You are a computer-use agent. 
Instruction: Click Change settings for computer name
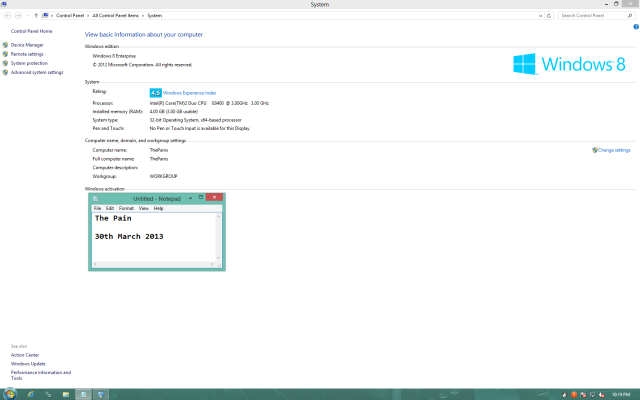pos(614,150)
